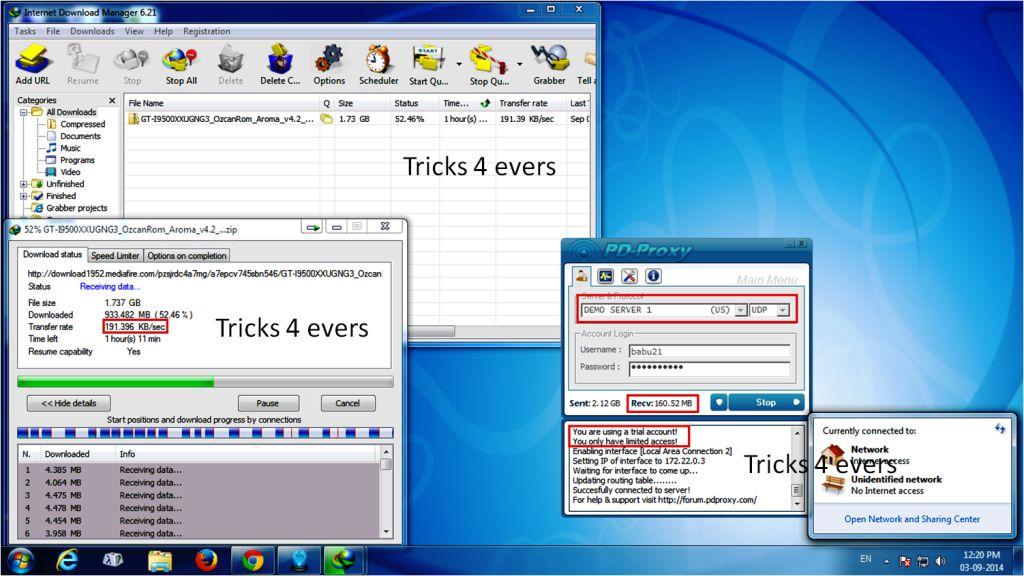Open the Windows Start menu
The height and width of the screenshot is (576, 1024).
point(20,560)
